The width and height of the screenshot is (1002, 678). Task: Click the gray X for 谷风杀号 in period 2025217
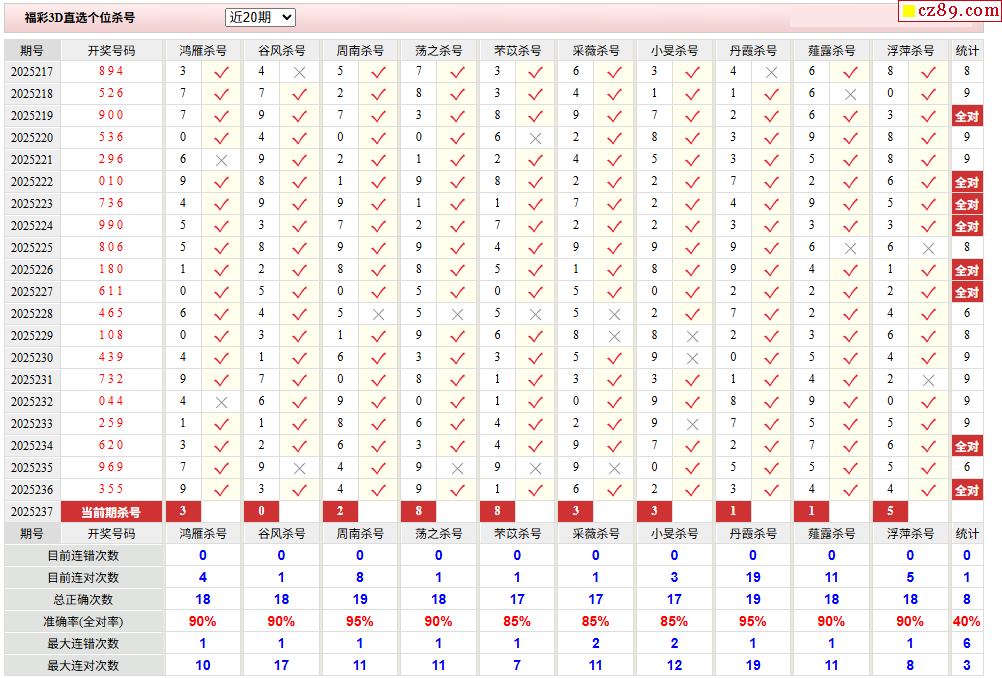pyautogui.click(x=299, y=72)
